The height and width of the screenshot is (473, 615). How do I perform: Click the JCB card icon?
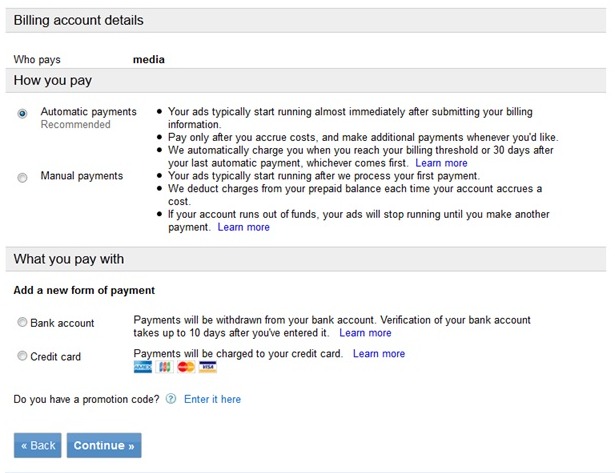point(164,367)
